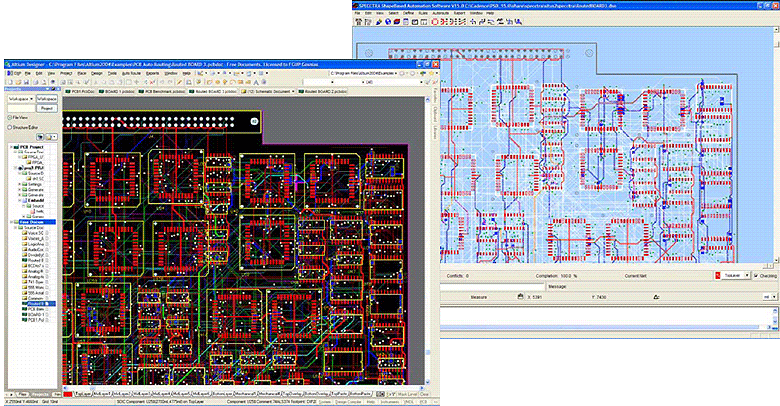Open the file path combo box in Altium menu bar
Image resolution: width=780 pixels, height=406 pixels.
(364, 73)
